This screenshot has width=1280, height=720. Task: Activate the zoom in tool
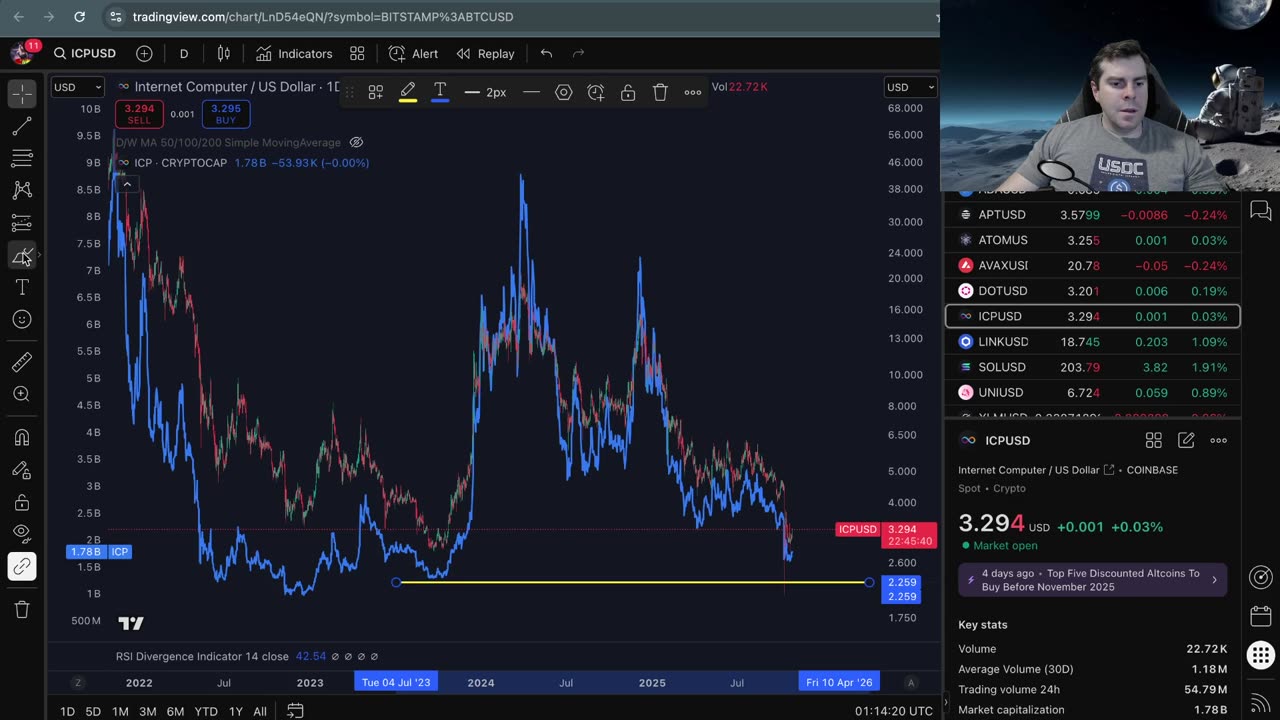click(x=22, y=394)
